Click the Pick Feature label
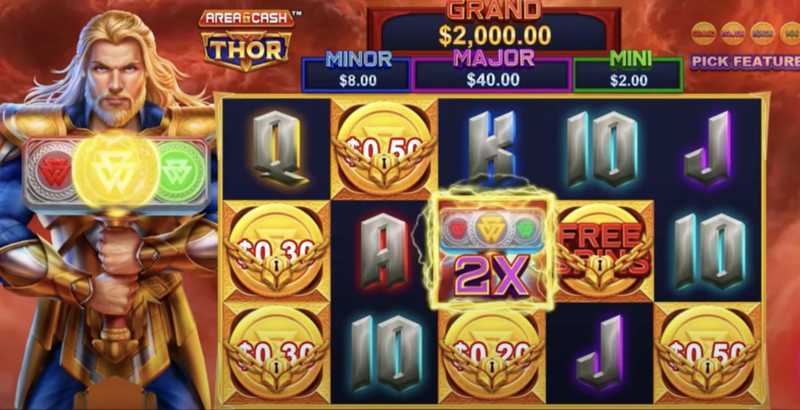 (x=745, y=62)
